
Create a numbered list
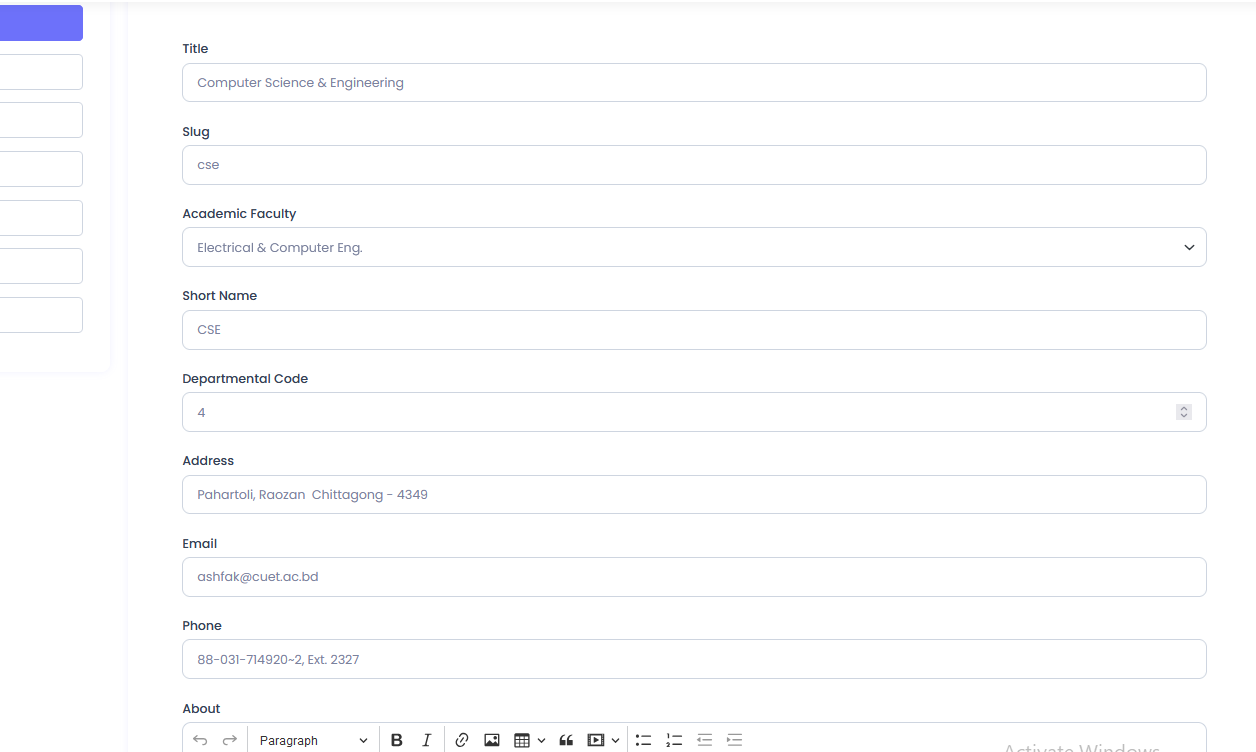(x=674, y=740)
